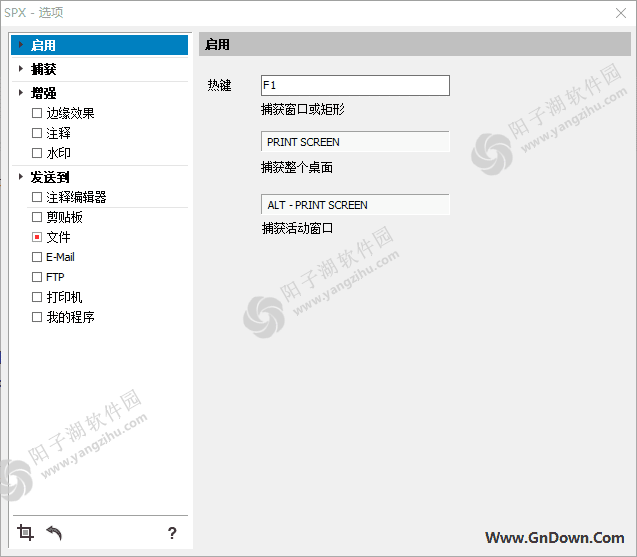Toggle the 剪贴板 checkbox
Viewport: 637px width, 557px height.
tap(37, 217)
